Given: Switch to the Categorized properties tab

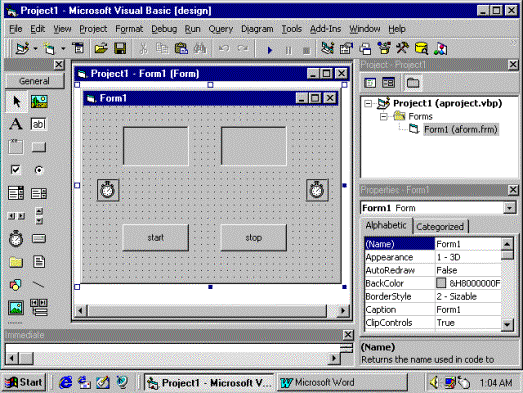Looking at the screenshot, I should [x=440, y=227].
